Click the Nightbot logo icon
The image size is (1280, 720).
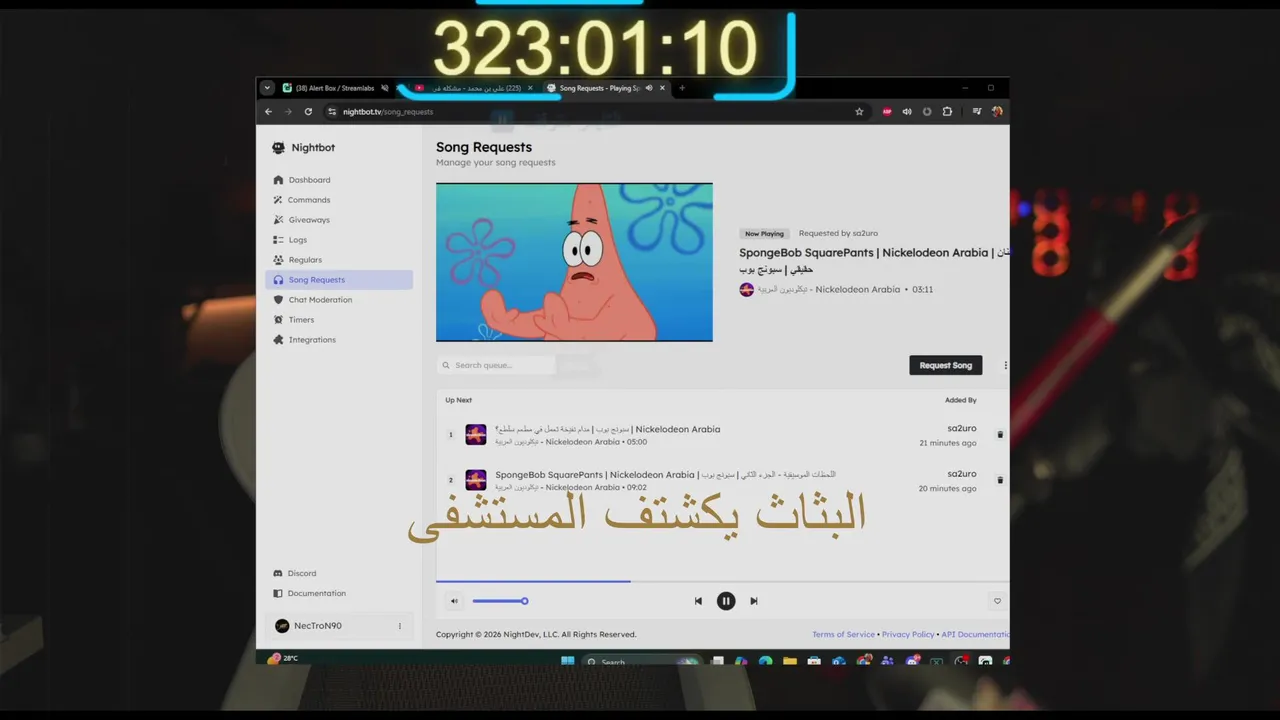tap(278, 148)
